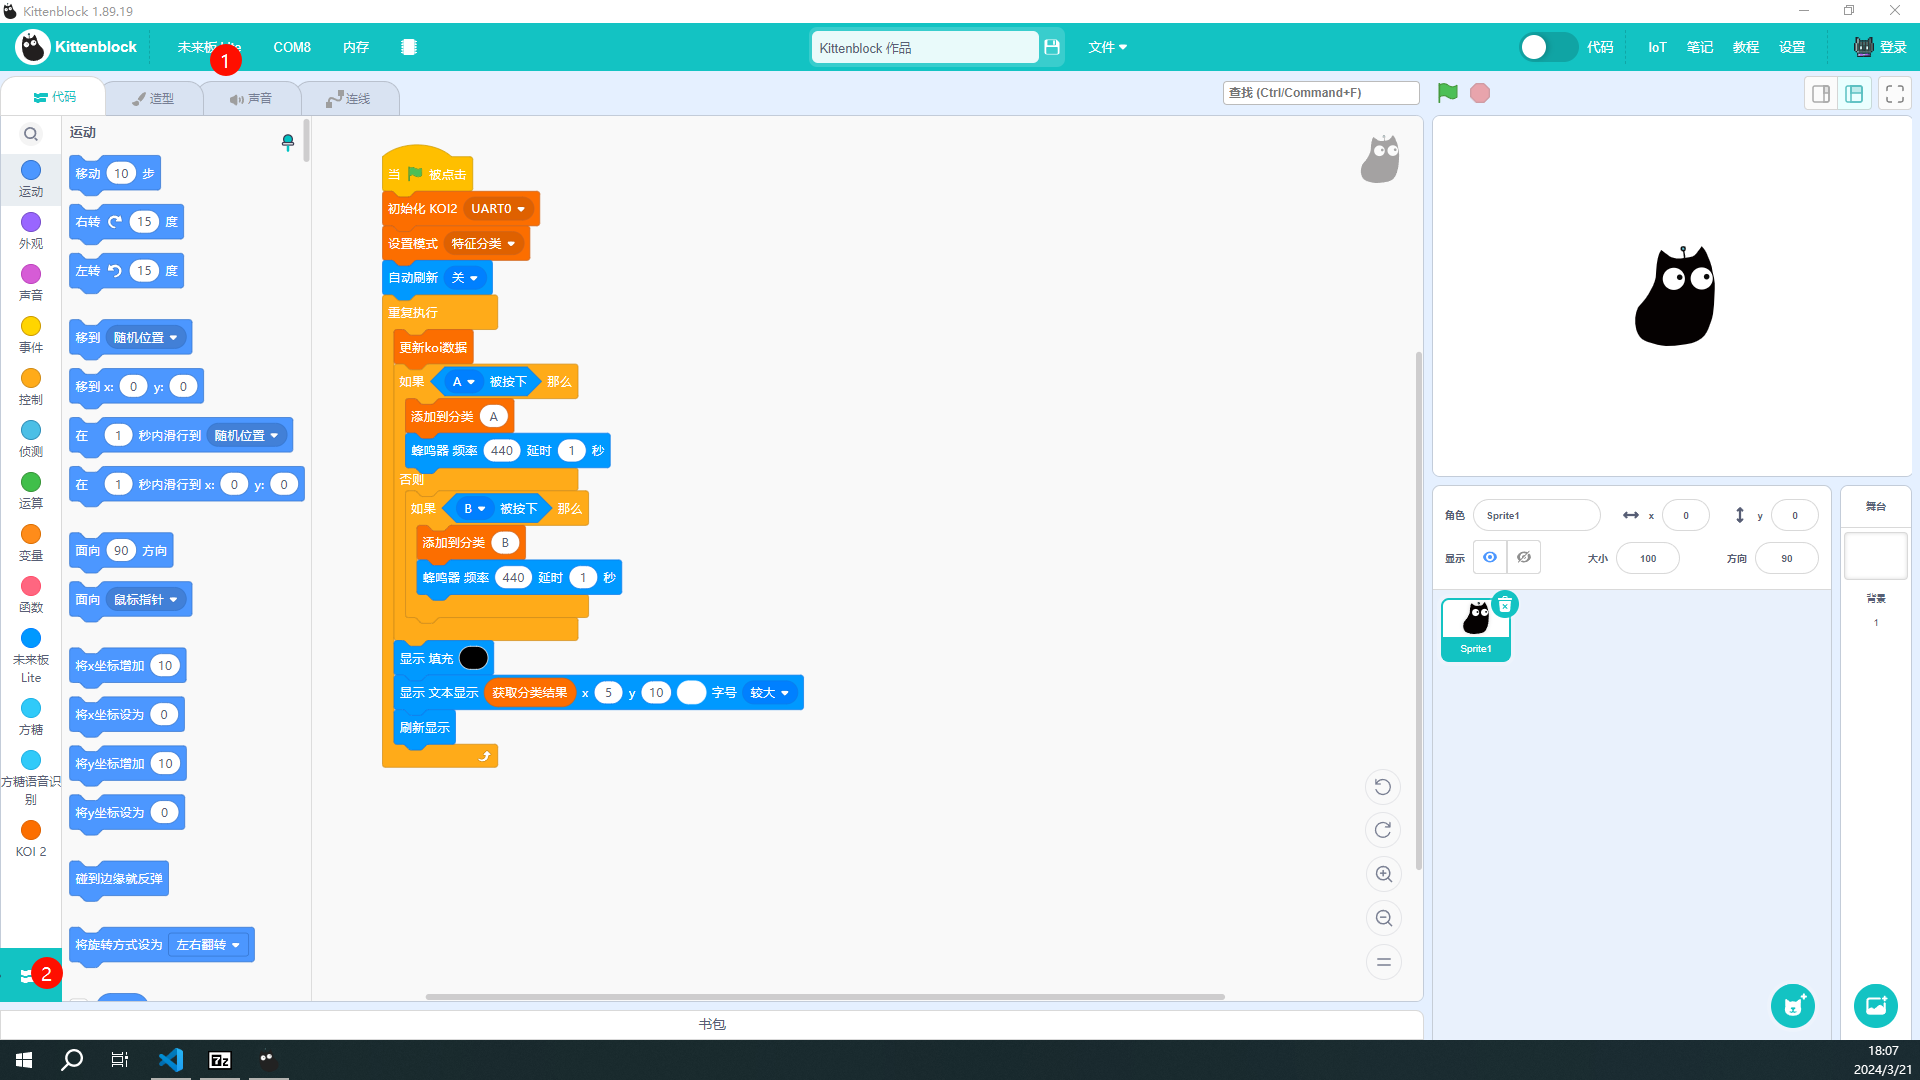
Task: Open the 文件 file dropdown menu
Action: tap(1107, 47)
